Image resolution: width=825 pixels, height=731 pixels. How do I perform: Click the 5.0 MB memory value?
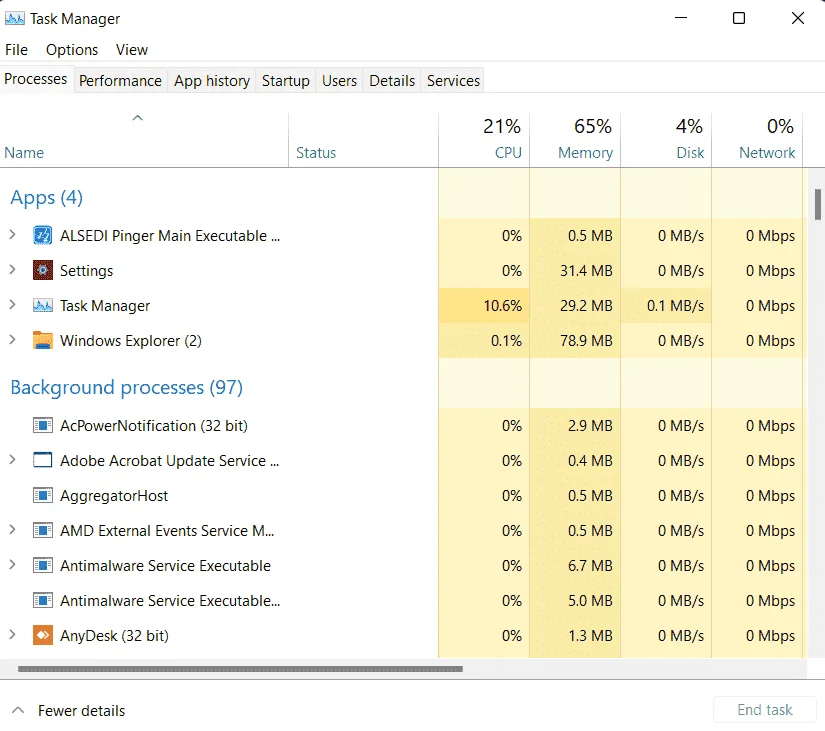pyautogui.click(x=590, y=600)
